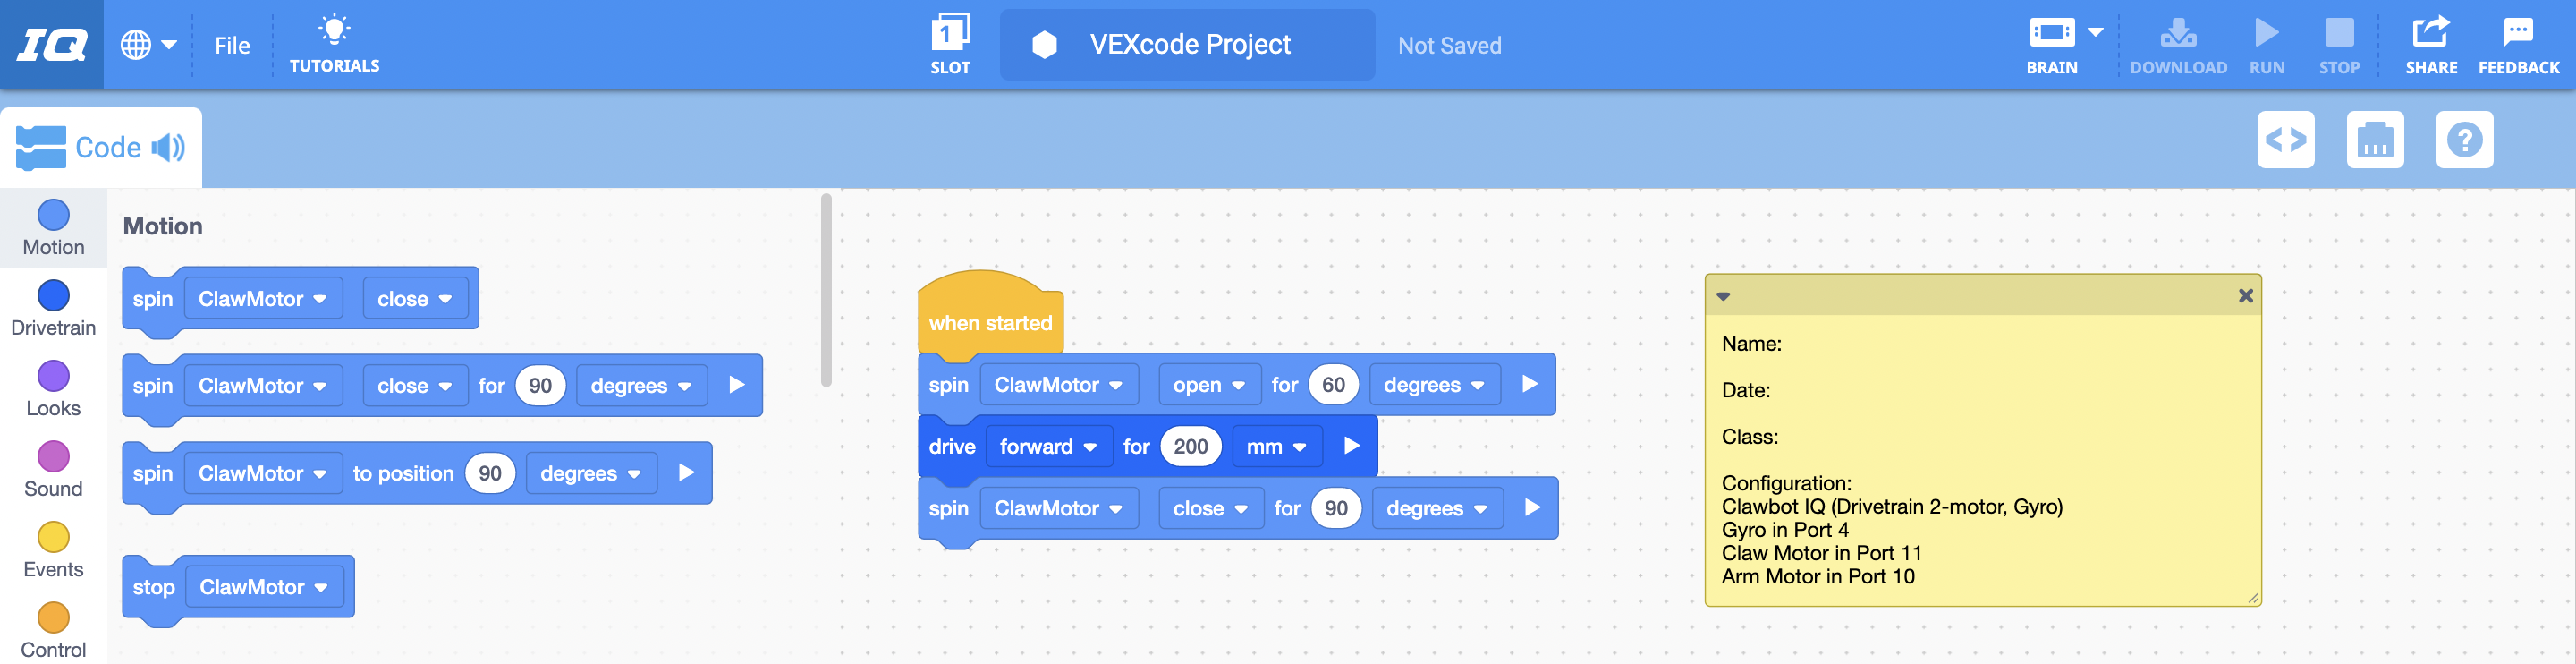Viewport: 2576px width, 664px height.
Task: Open the robot configuration panel
Action: pos(2376,140)
